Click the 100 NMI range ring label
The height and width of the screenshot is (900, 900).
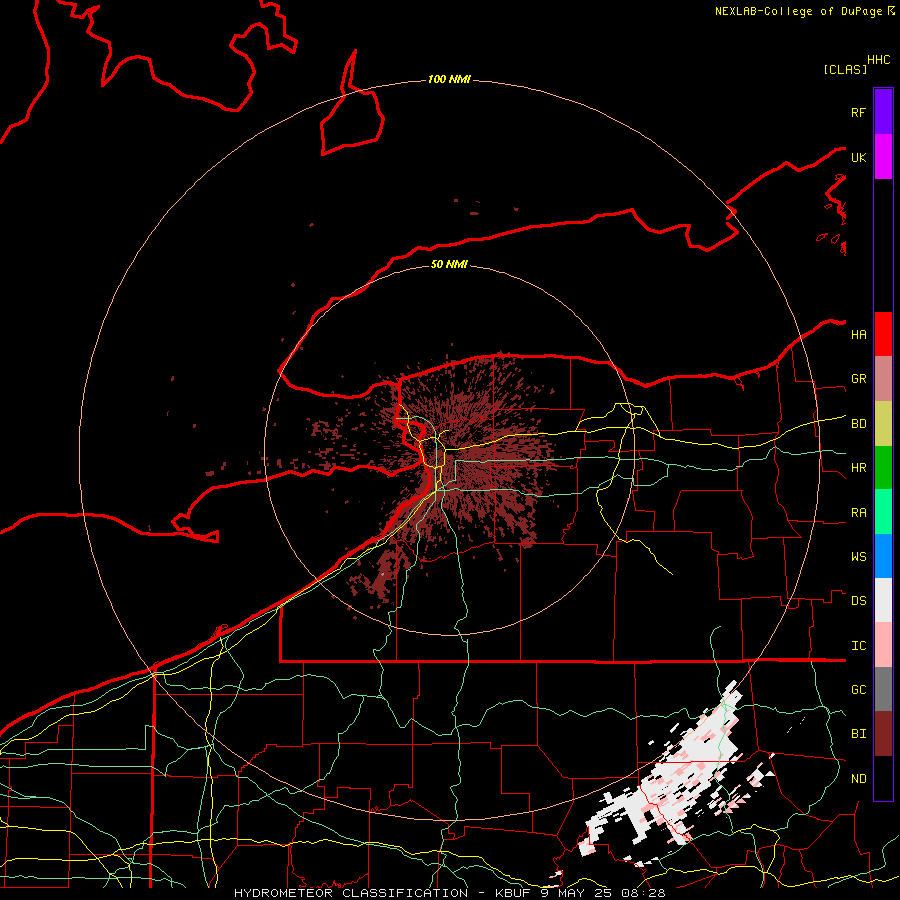coord(449,79)
